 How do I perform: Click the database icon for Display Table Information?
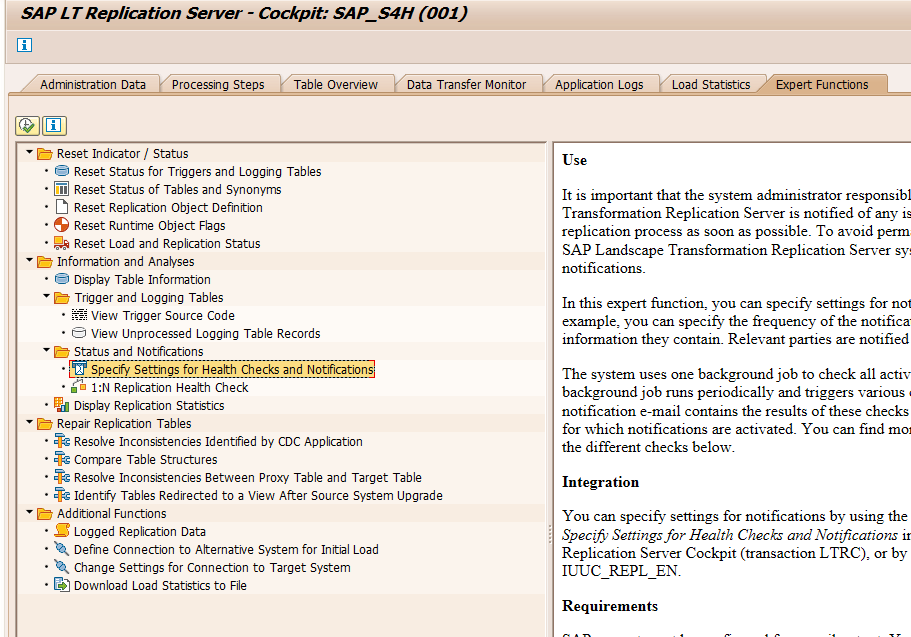[x=62, y=279]
